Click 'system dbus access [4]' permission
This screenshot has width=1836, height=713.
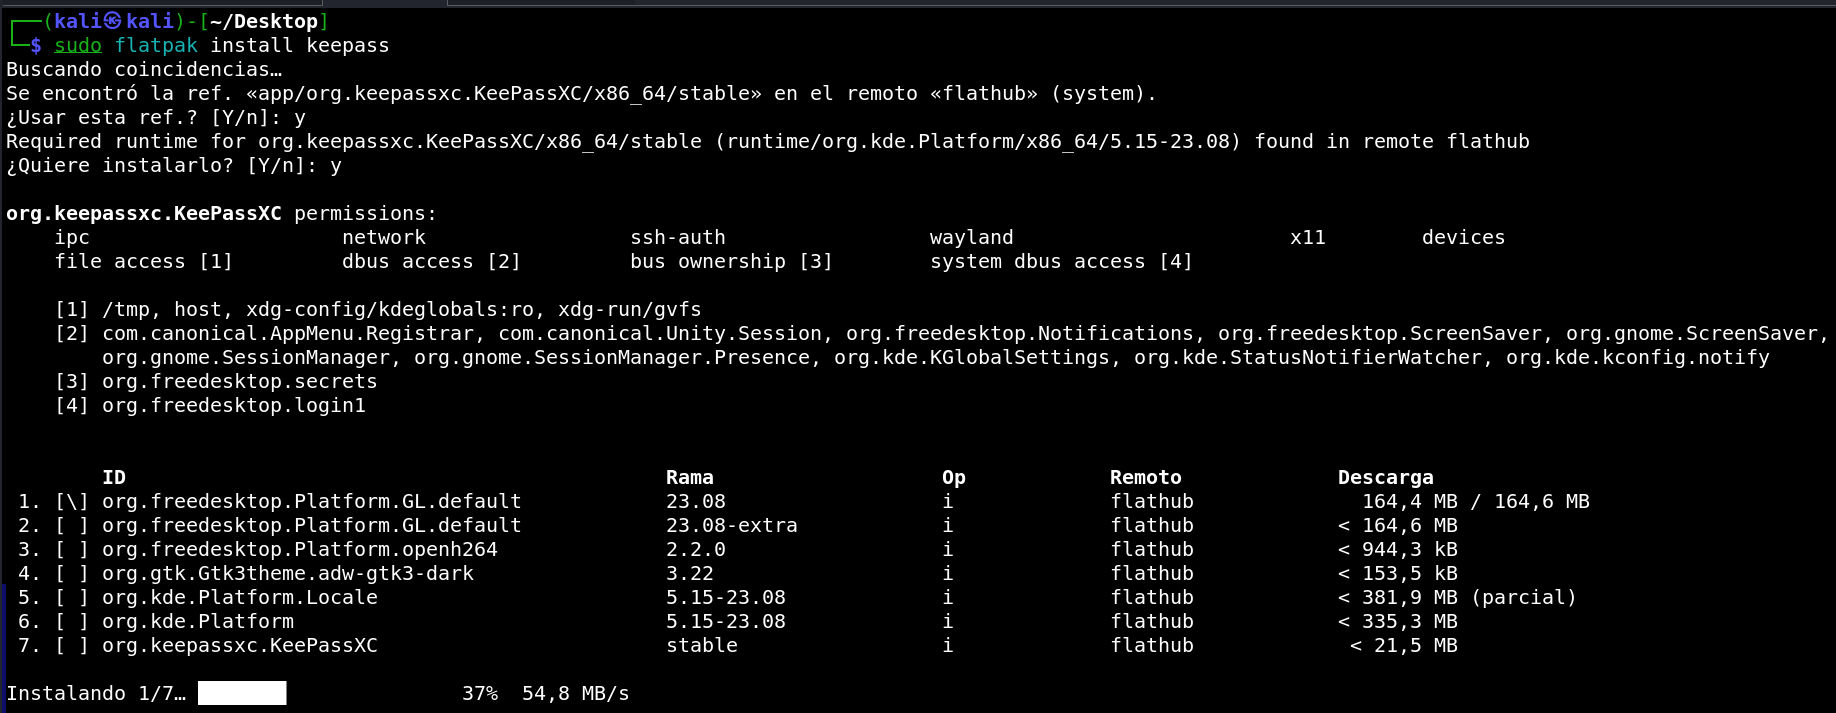(x=1062, y=261)
